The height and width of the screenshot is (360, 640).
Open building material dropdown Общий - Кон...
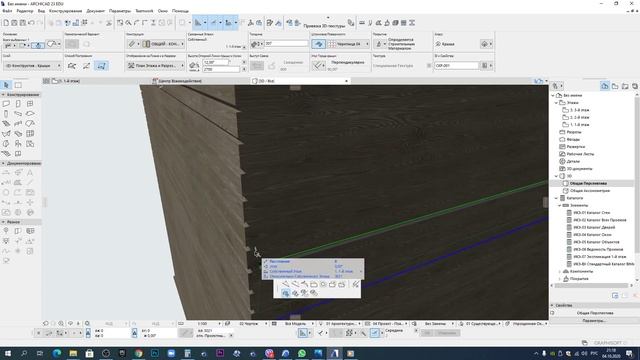pos(163,44)
